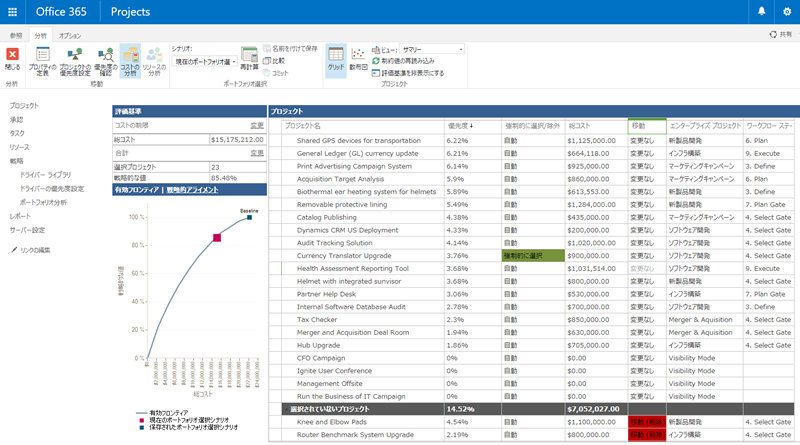Click Office 365 brand link
The image size is (800, 445).
point(61,12)
